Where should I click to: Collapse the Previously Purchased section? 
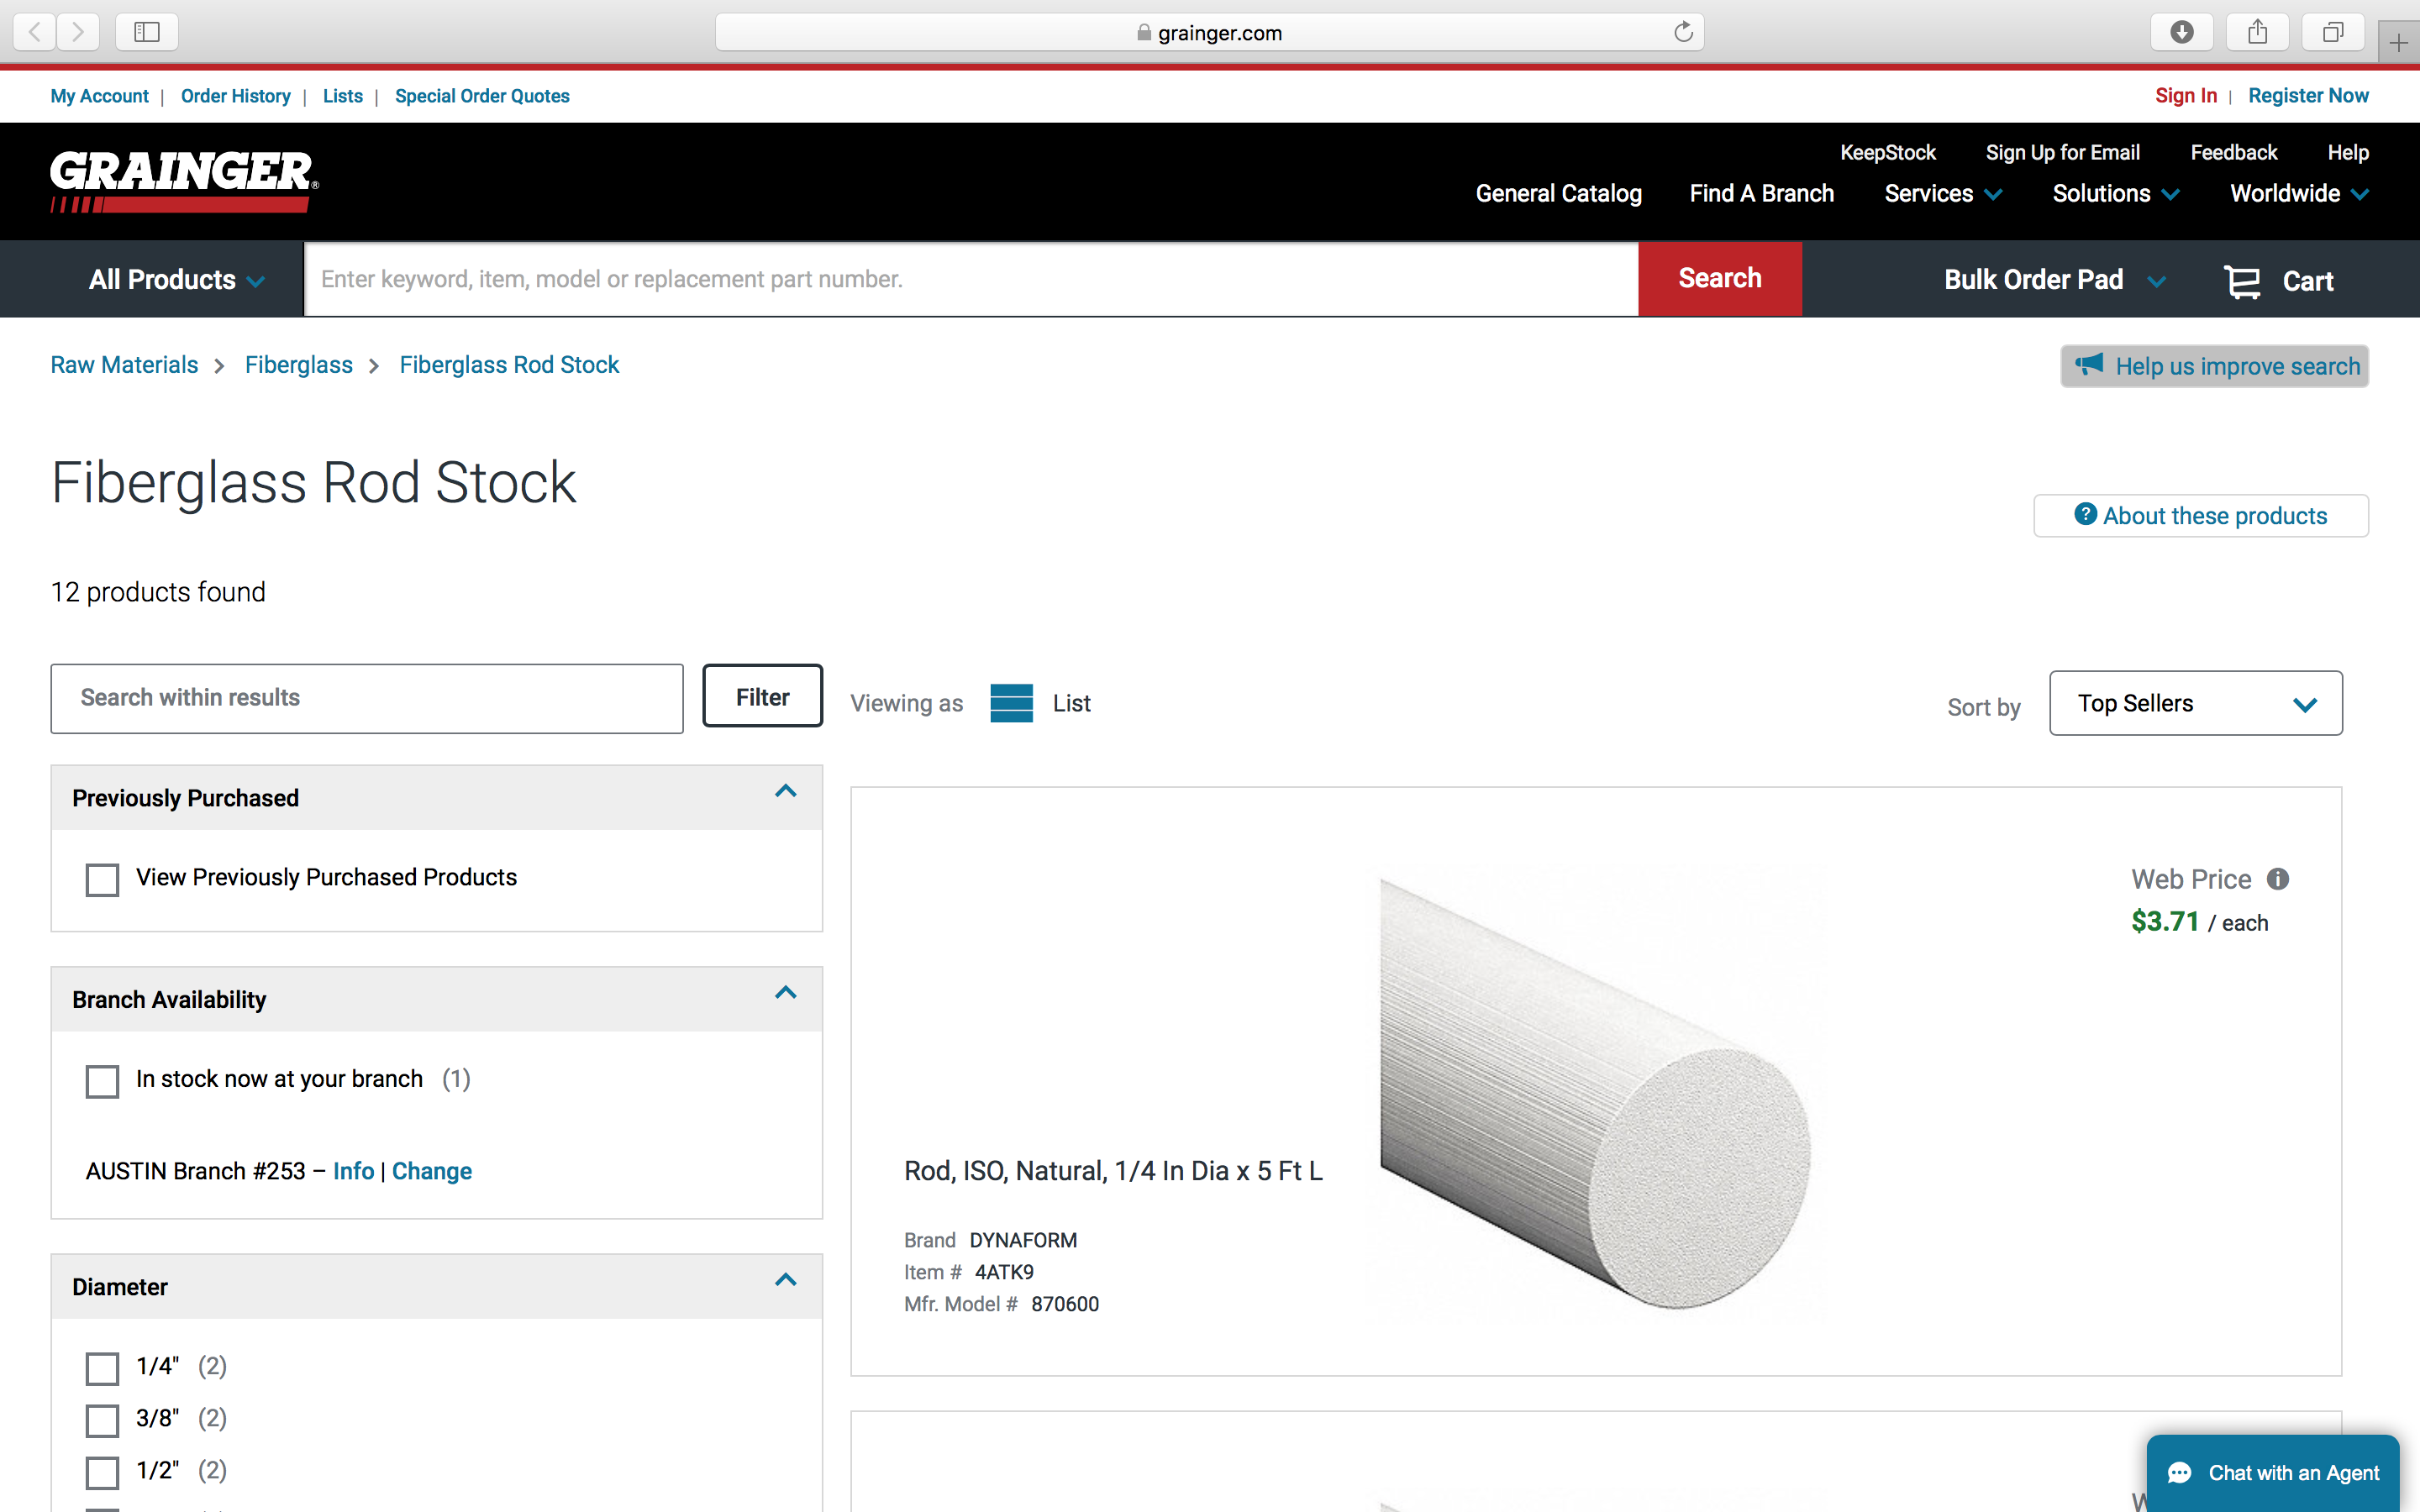[786, 791]
